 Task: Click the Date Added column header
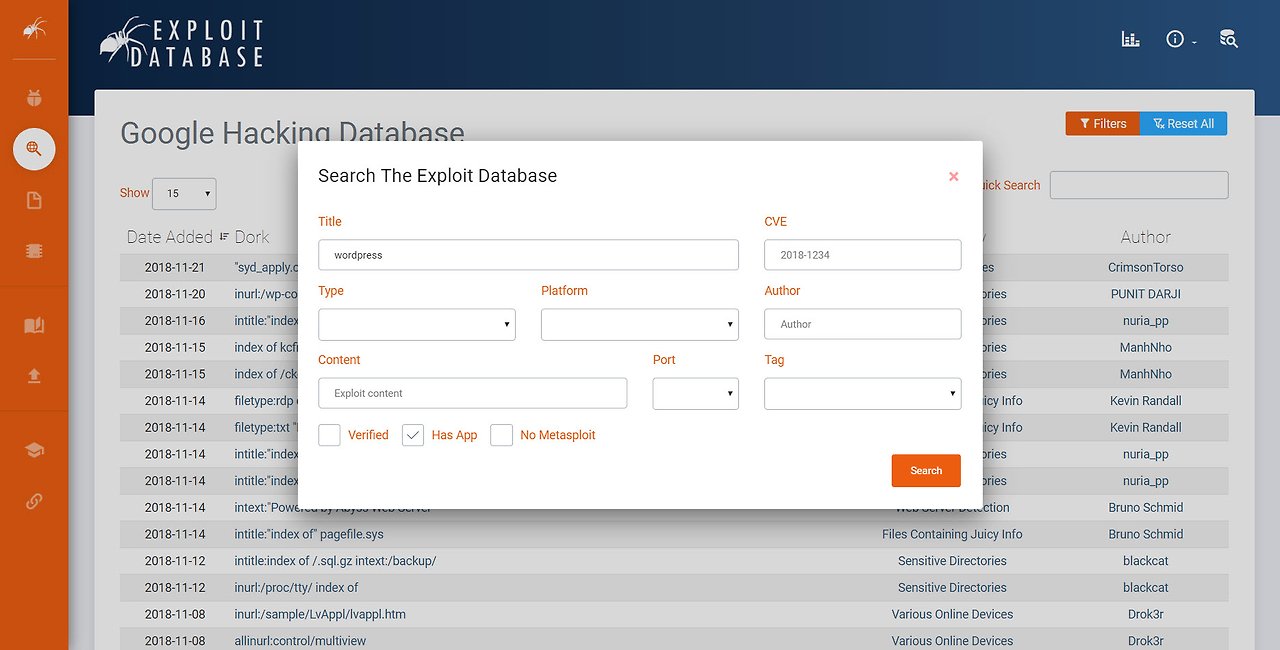(x=170, y=237)
